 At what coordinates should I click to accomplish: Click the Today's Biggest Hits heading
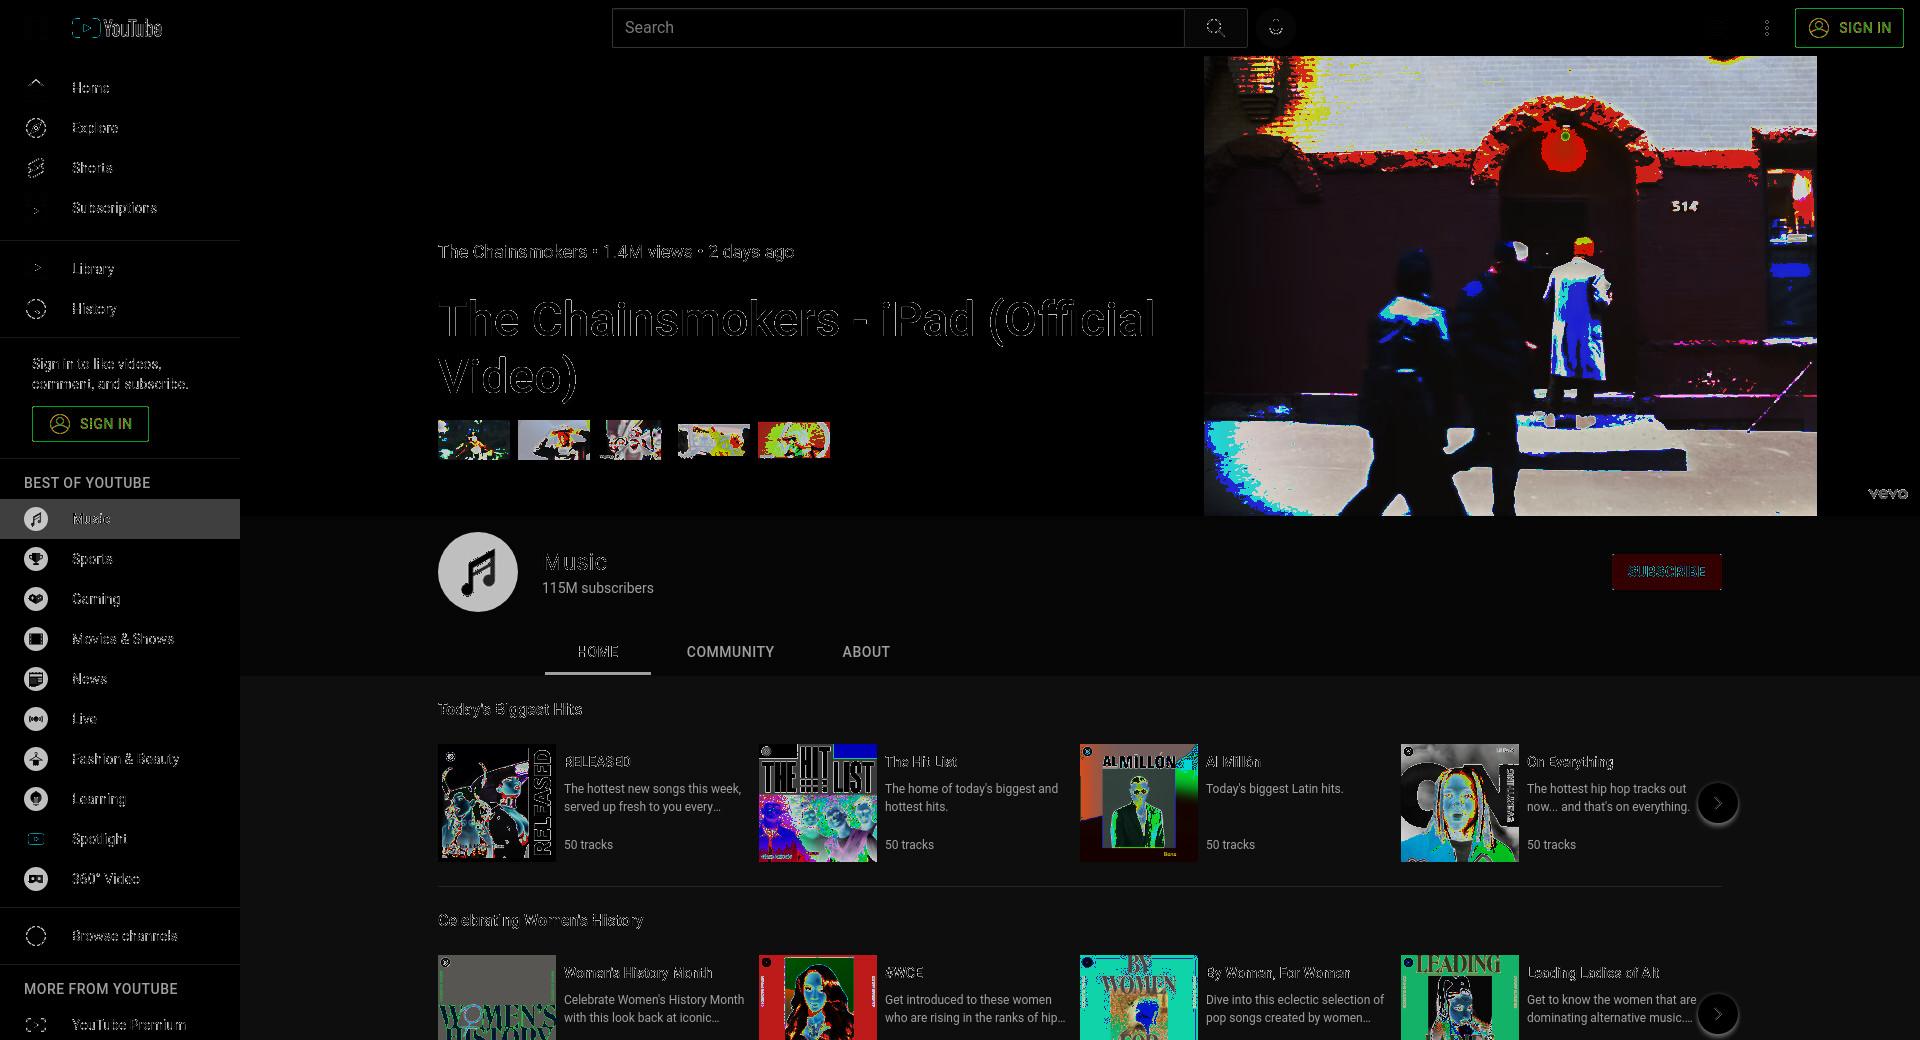[x=510, y=709]
